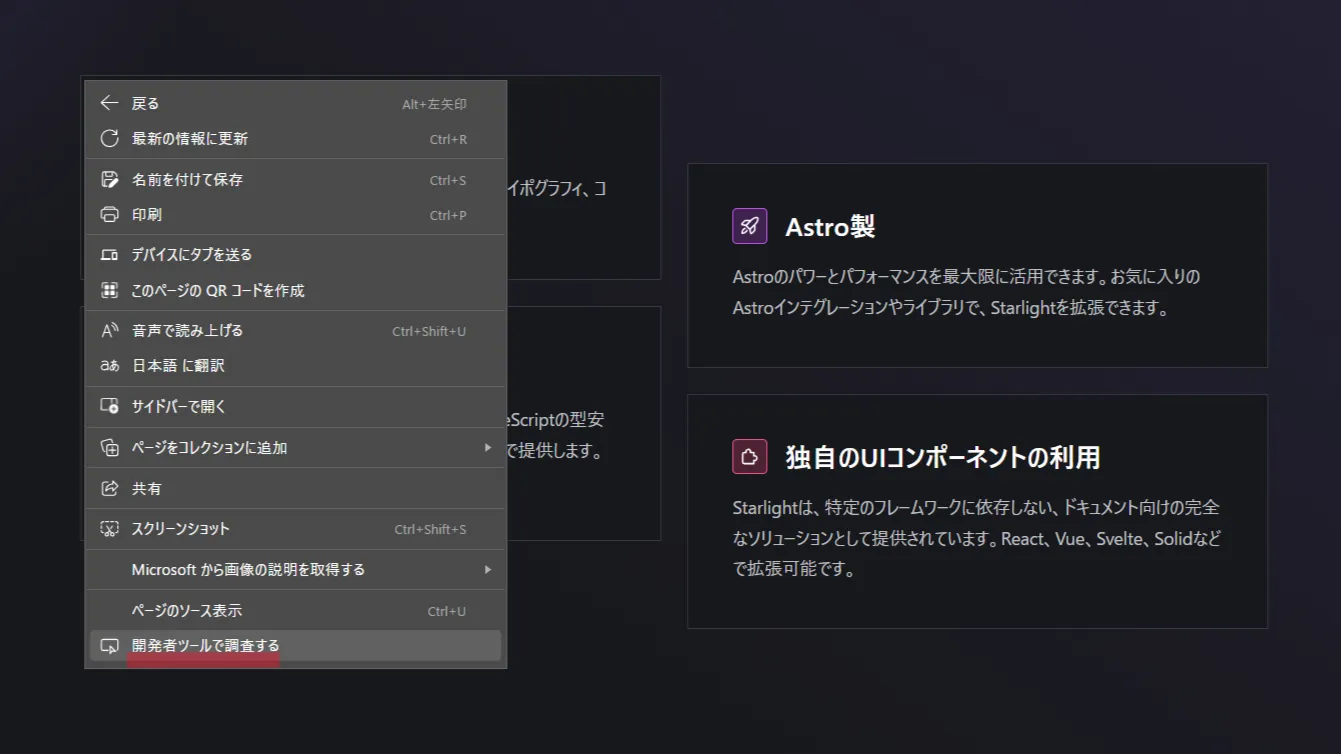Choose 共有 from the context menu
Viewport: 1341px width, 754px height.
tap(296, 489)
